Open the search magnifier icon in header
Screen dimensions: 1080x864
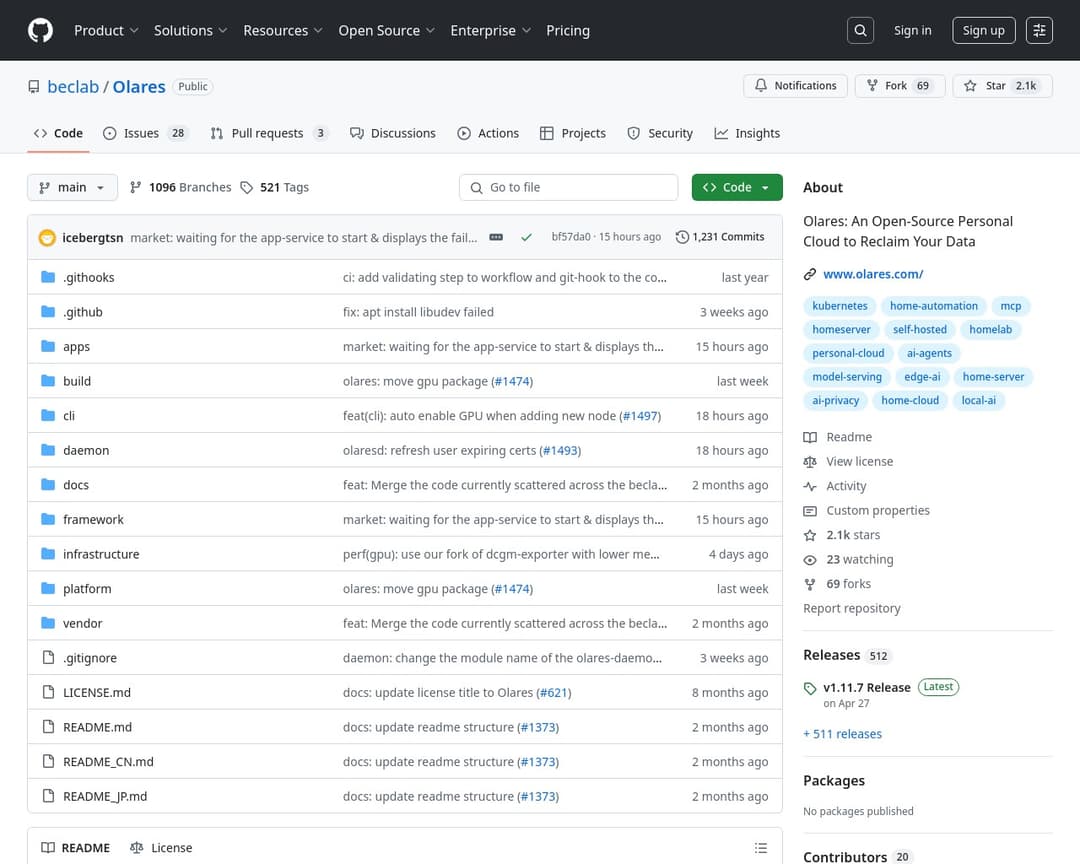[860, 30]
